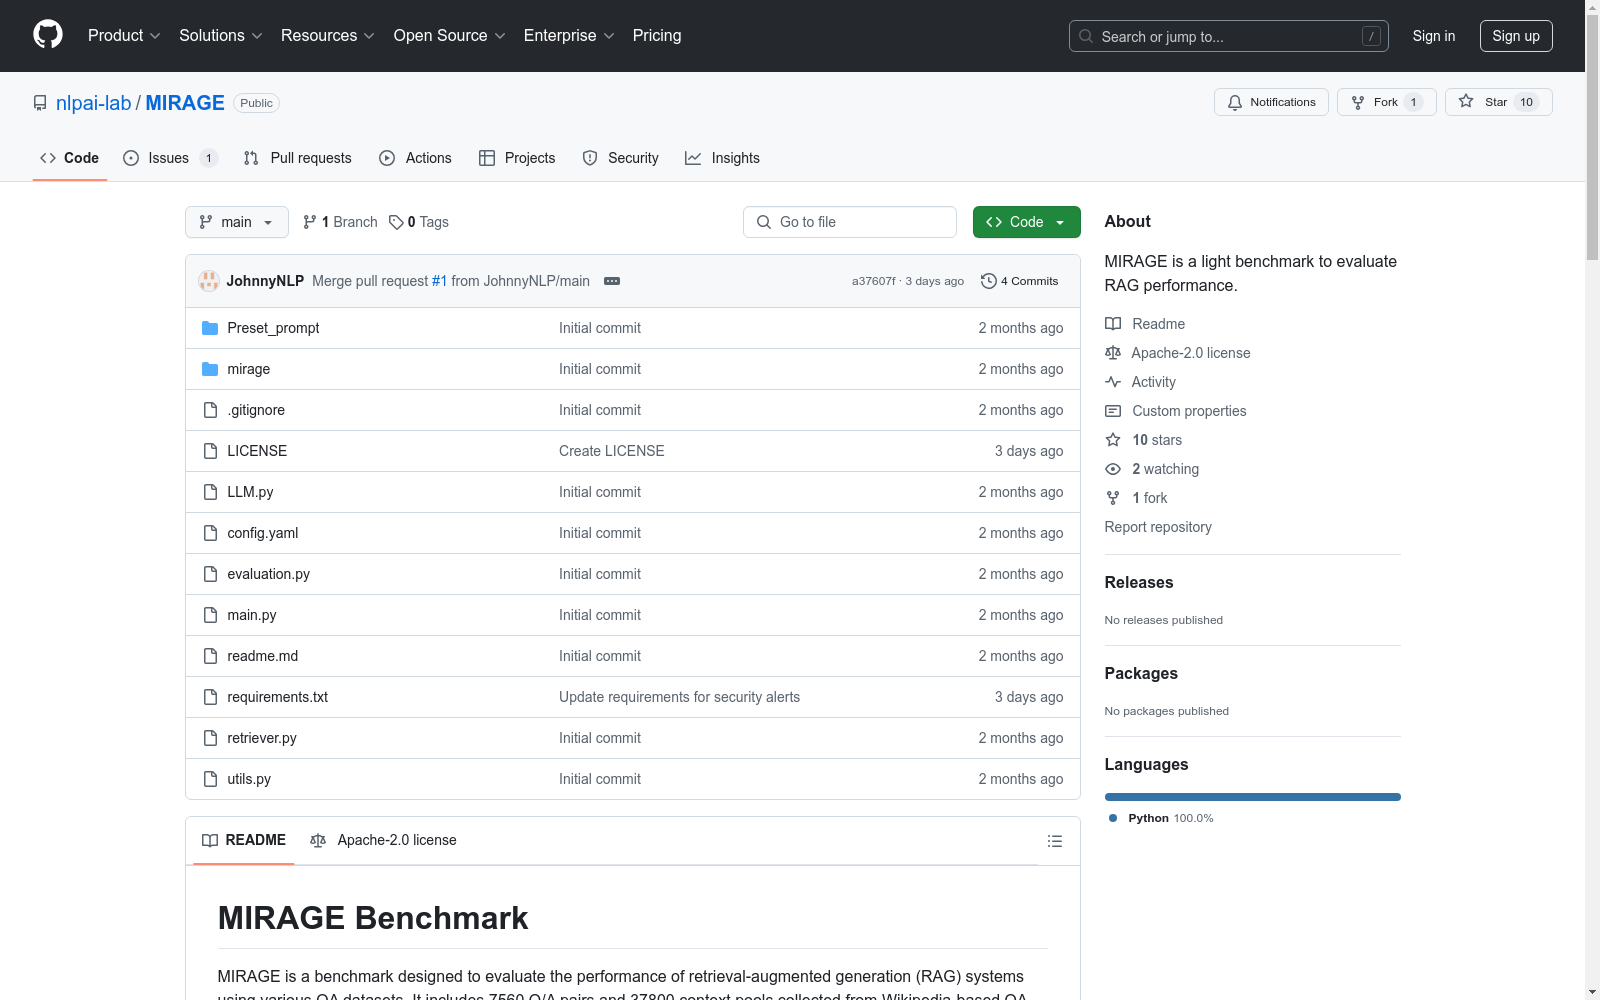Image resolution: width=1600 pixels, height=1000 pixels.
Task: Click the scale icon beside Apache-2.0 license in About
Action: click(1113, 353)
